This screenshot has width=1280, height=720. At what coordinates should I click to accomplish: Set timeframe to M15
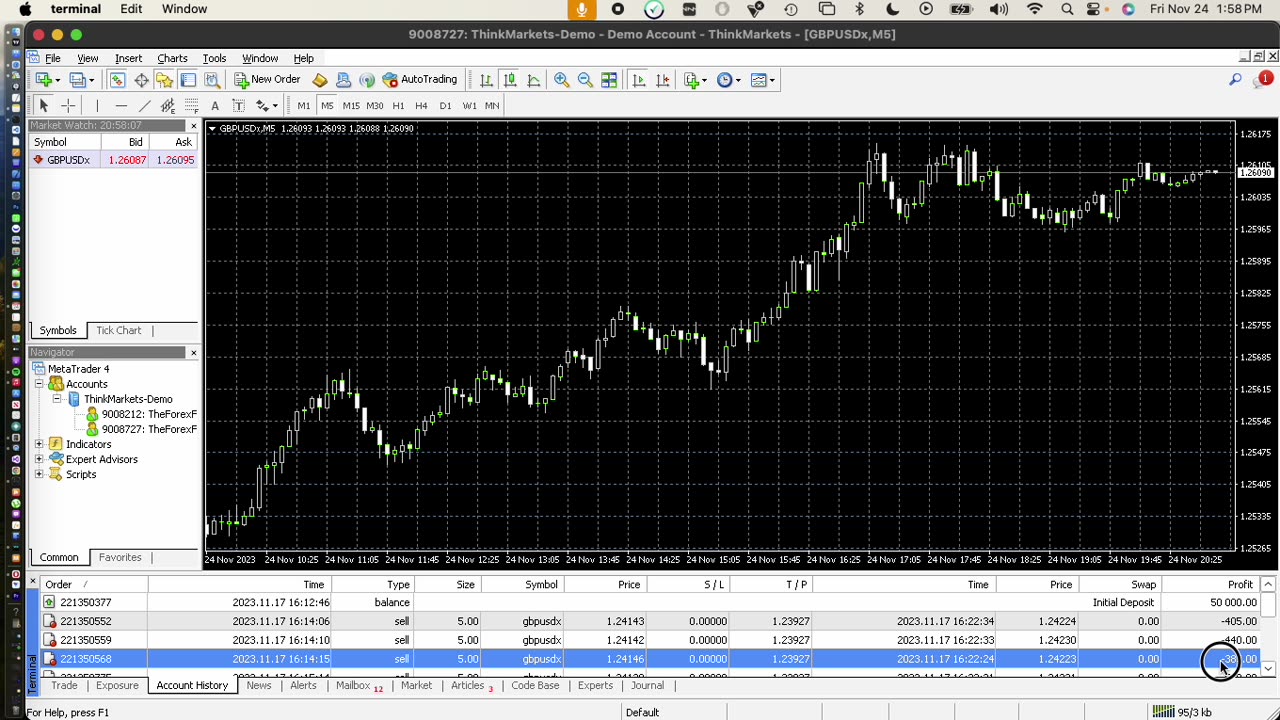[351, 105]
